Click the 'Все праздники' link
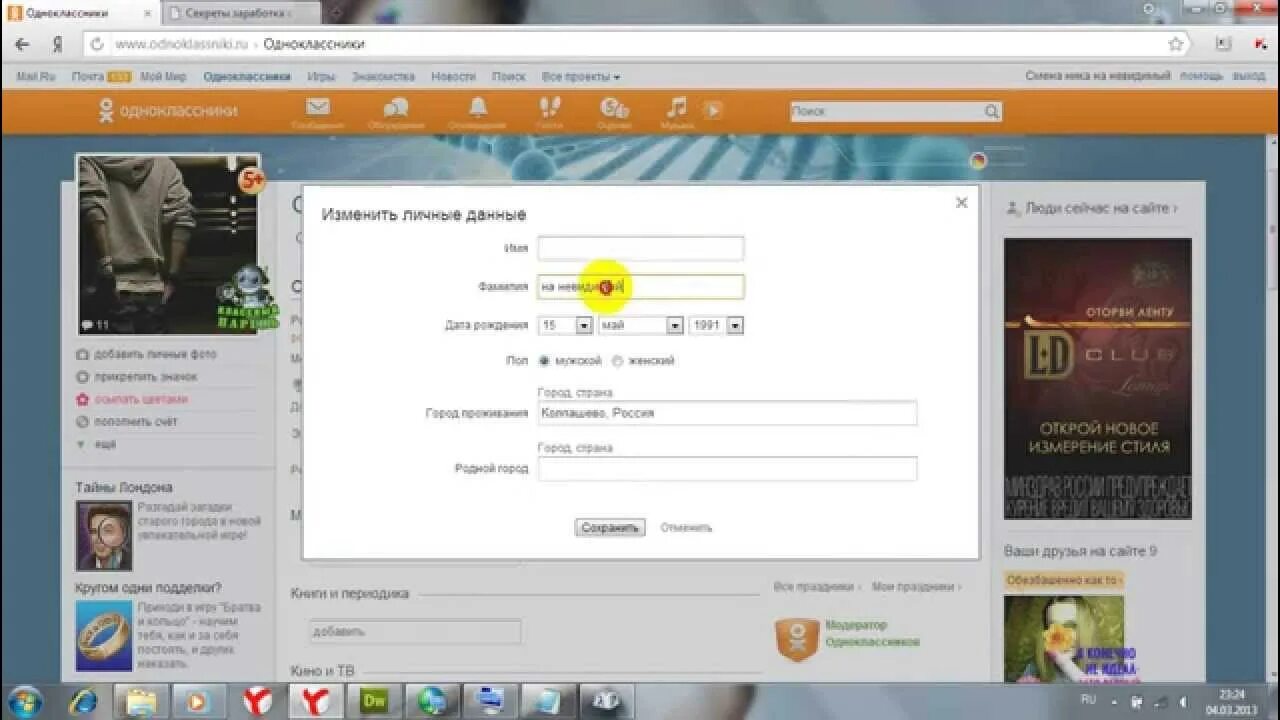 click(815, 587)
